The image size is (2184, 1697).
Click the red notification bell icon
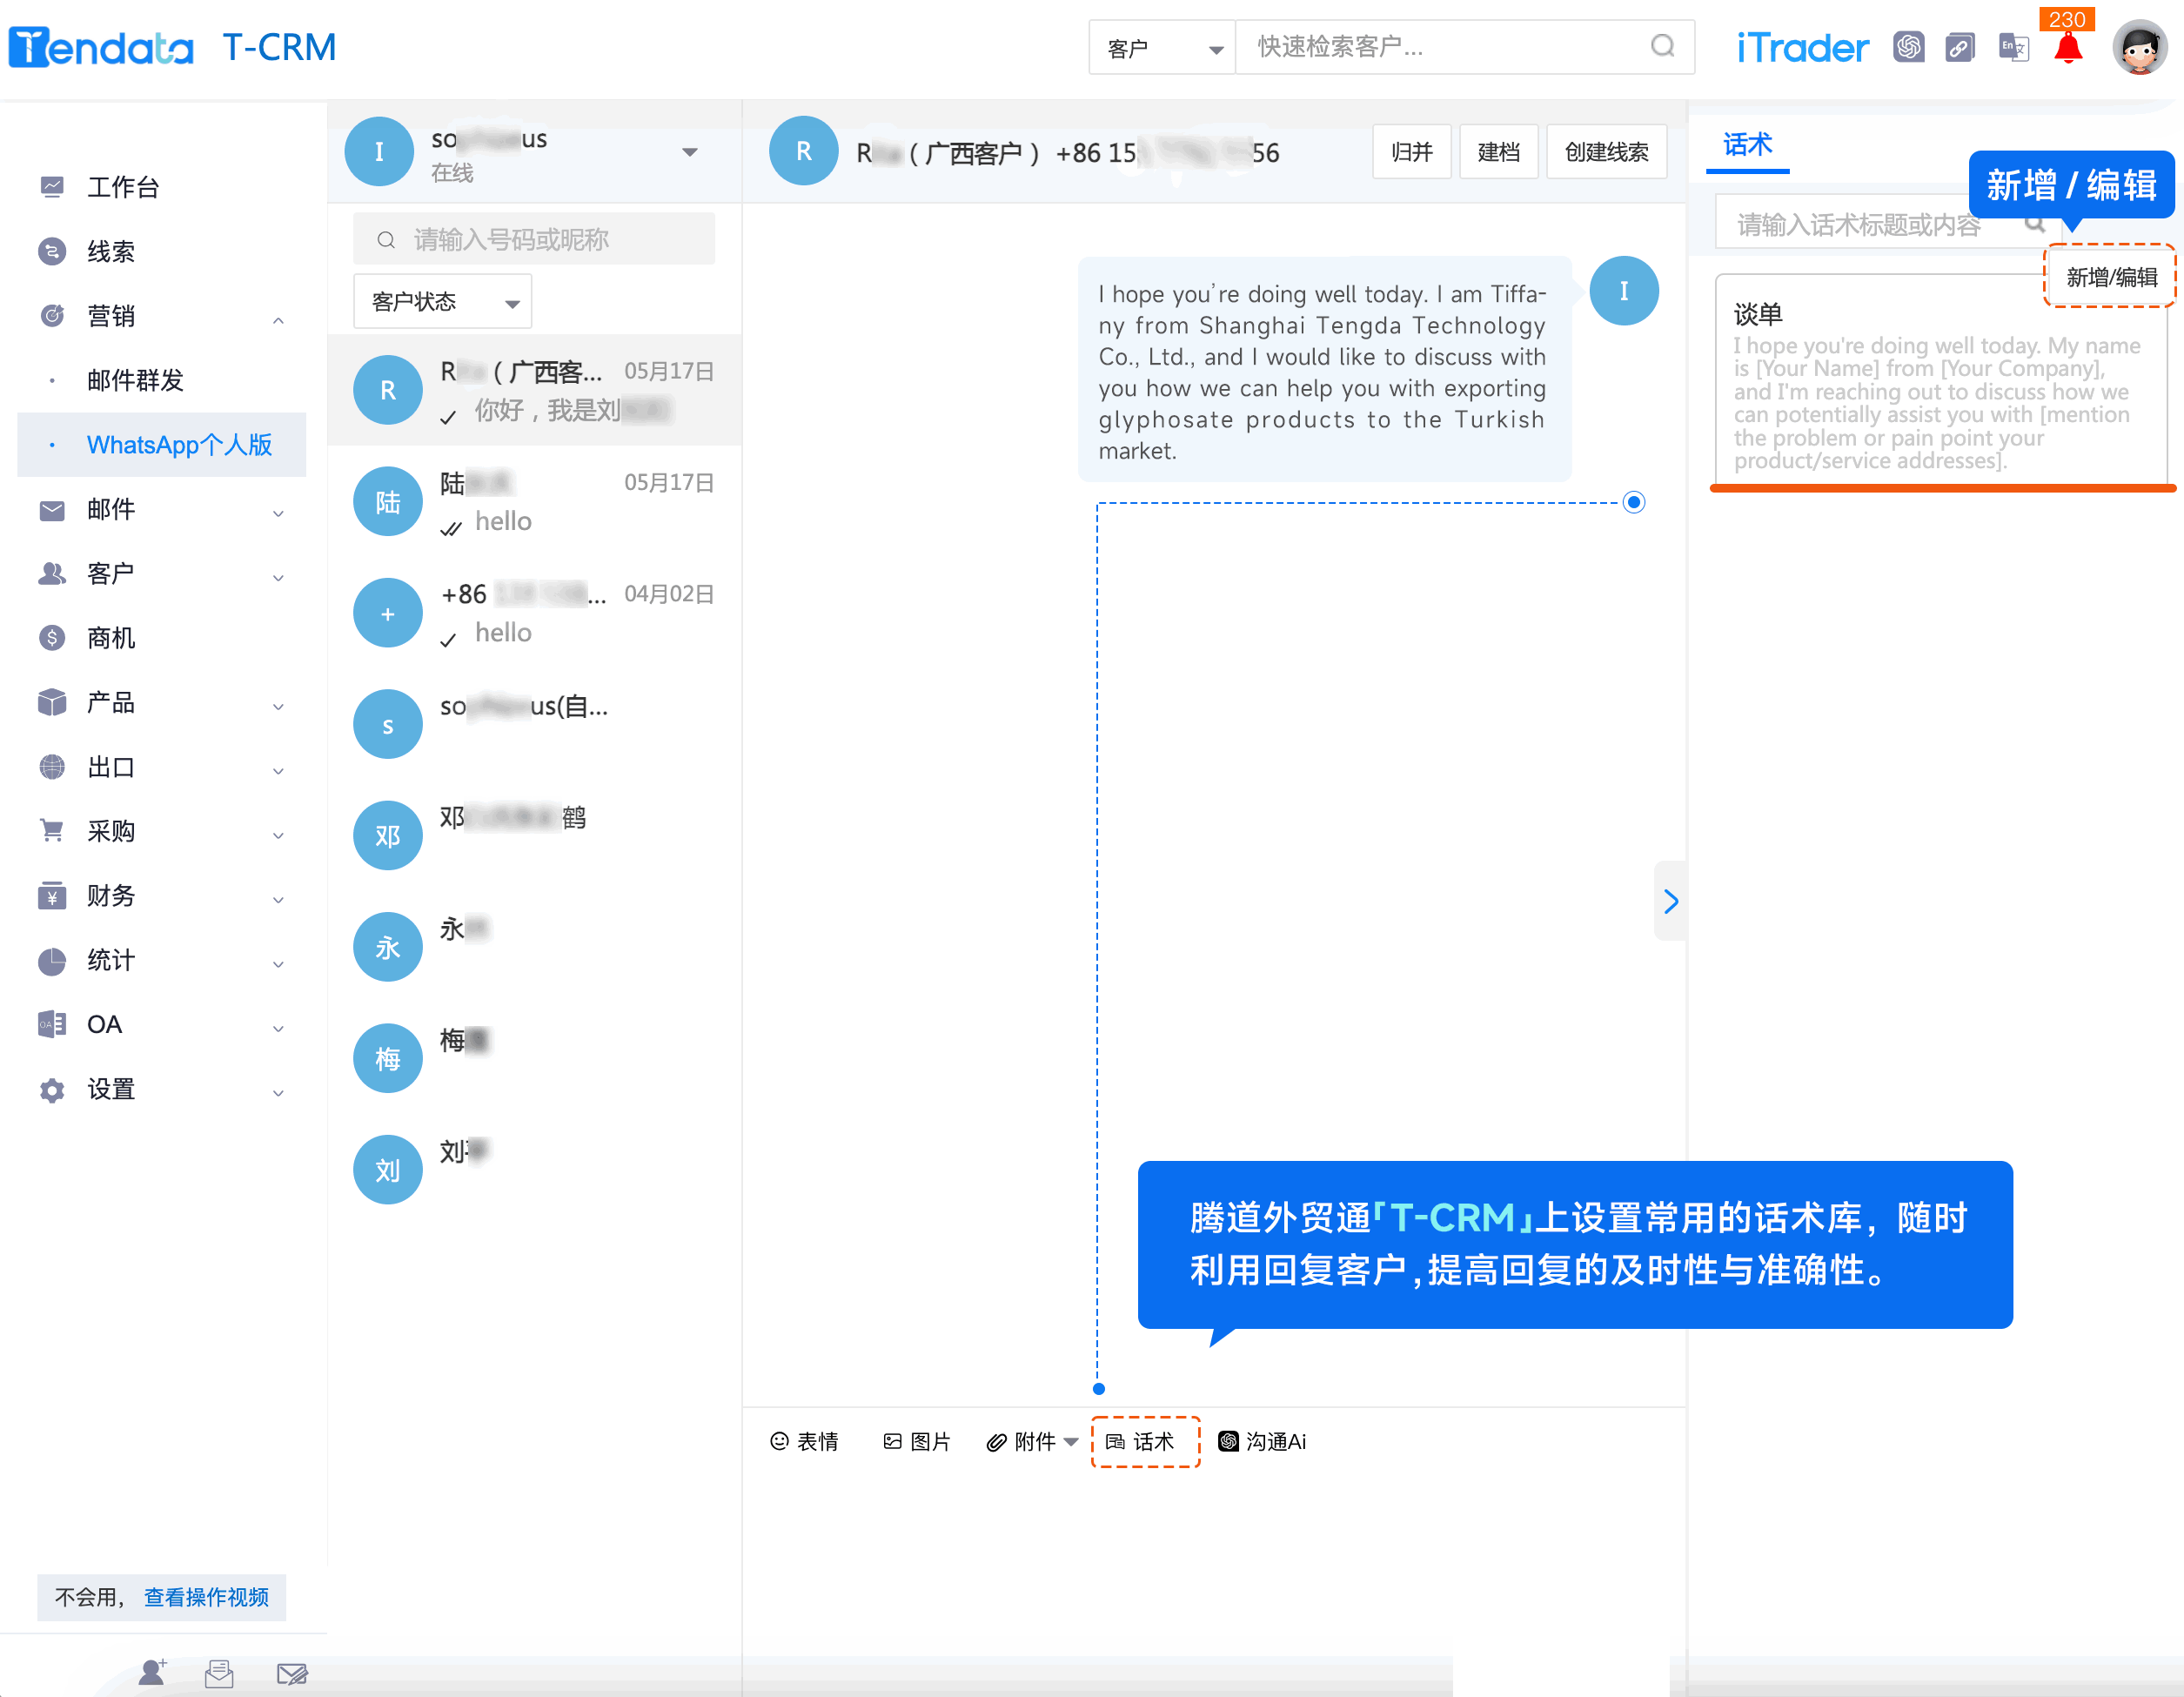(x=2067, y=49)
